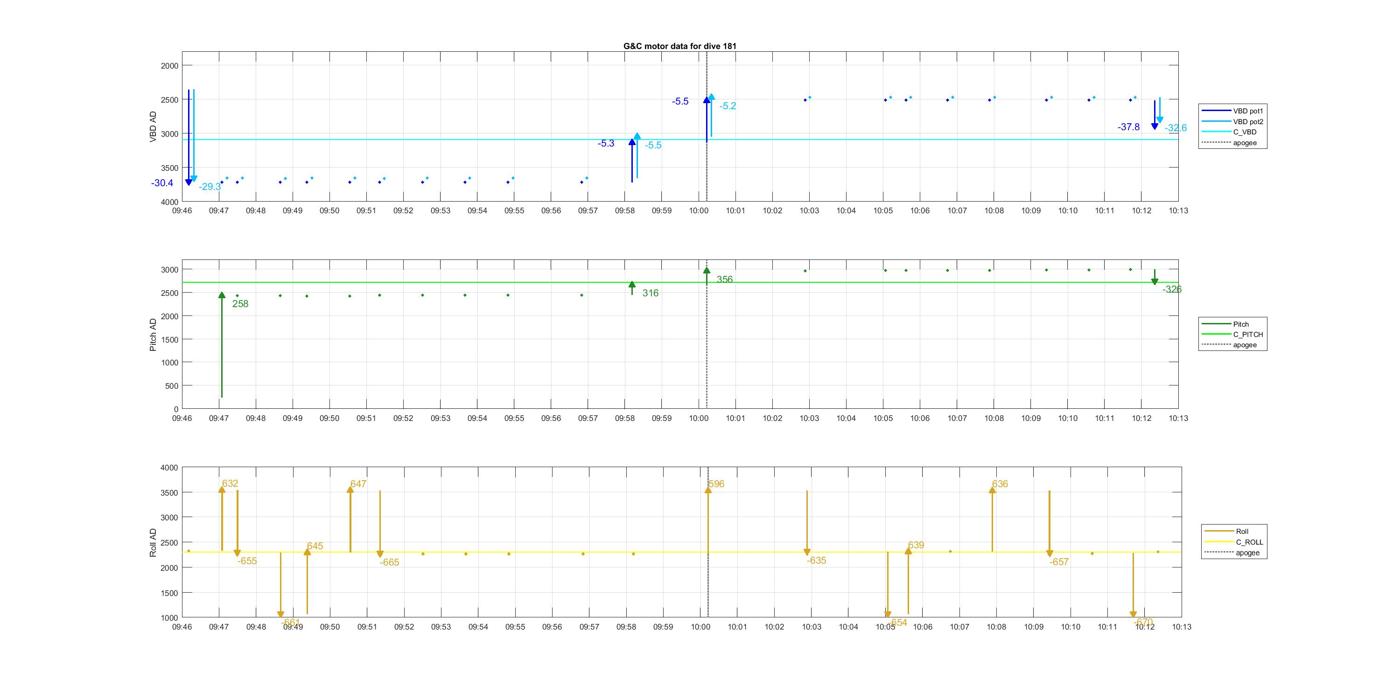The width and height of the screenshot is (1400, 693).
Task: Click '1000' tick on Roll y-axis
Action: 169,618
